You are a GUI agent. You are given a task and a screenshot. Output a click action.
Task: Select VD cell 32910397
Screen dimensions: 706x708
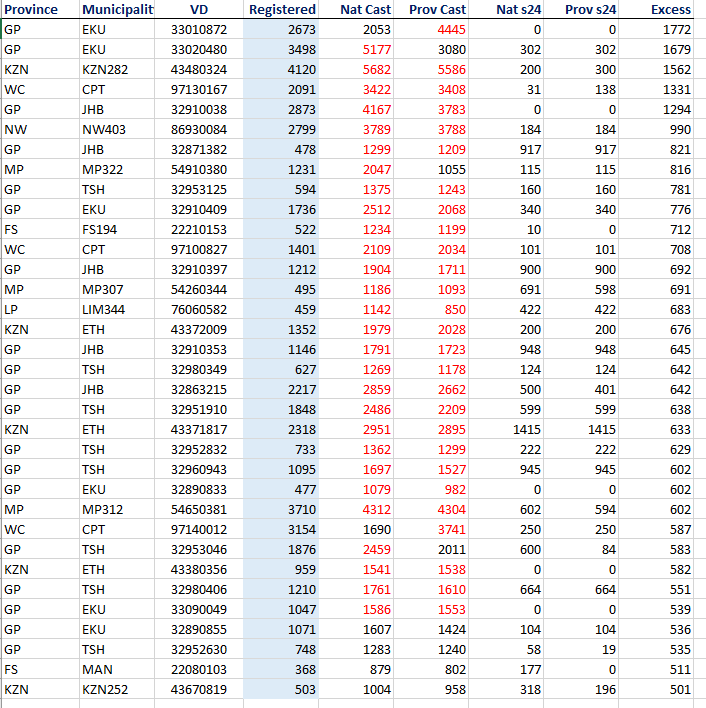[199, 270]
